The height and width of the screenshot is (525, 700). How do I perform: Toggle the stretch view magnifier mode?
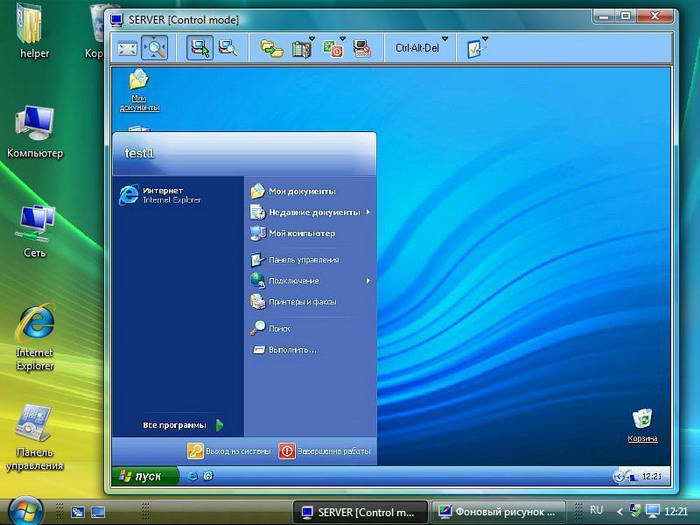(154, 47)
